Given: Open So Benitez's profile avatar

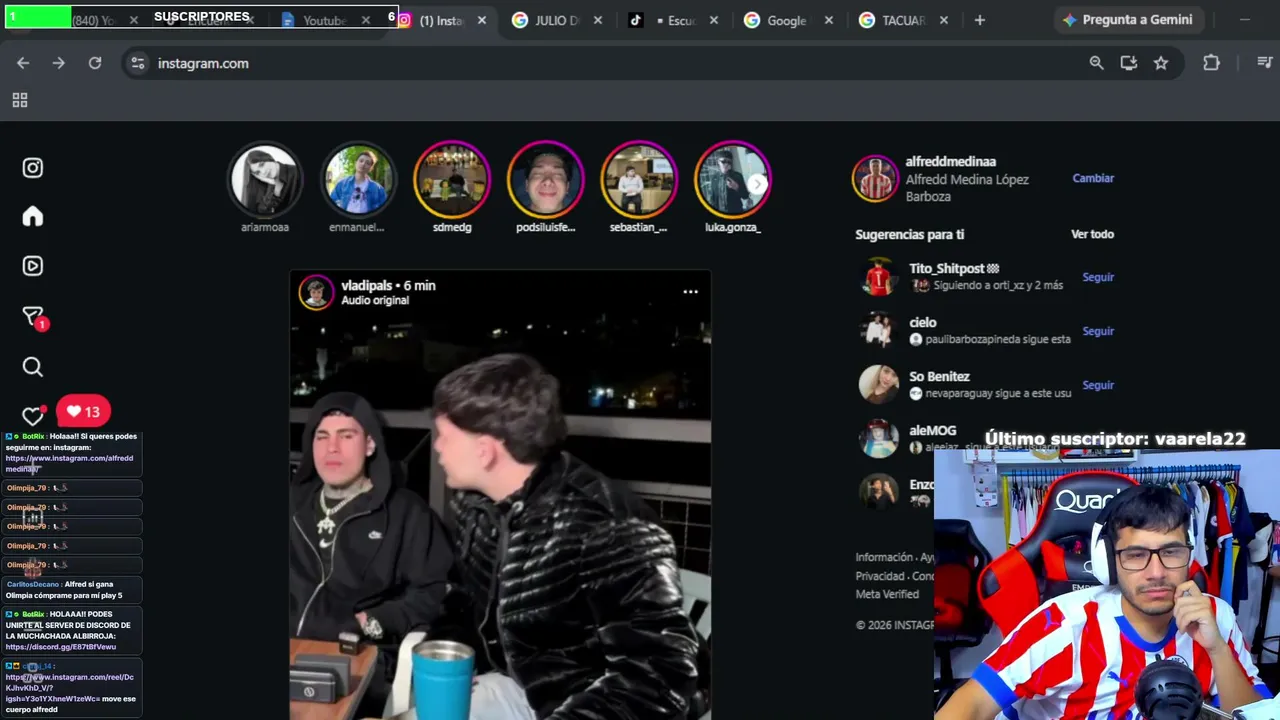Looking at the screenshot, I should click(879, 385).
